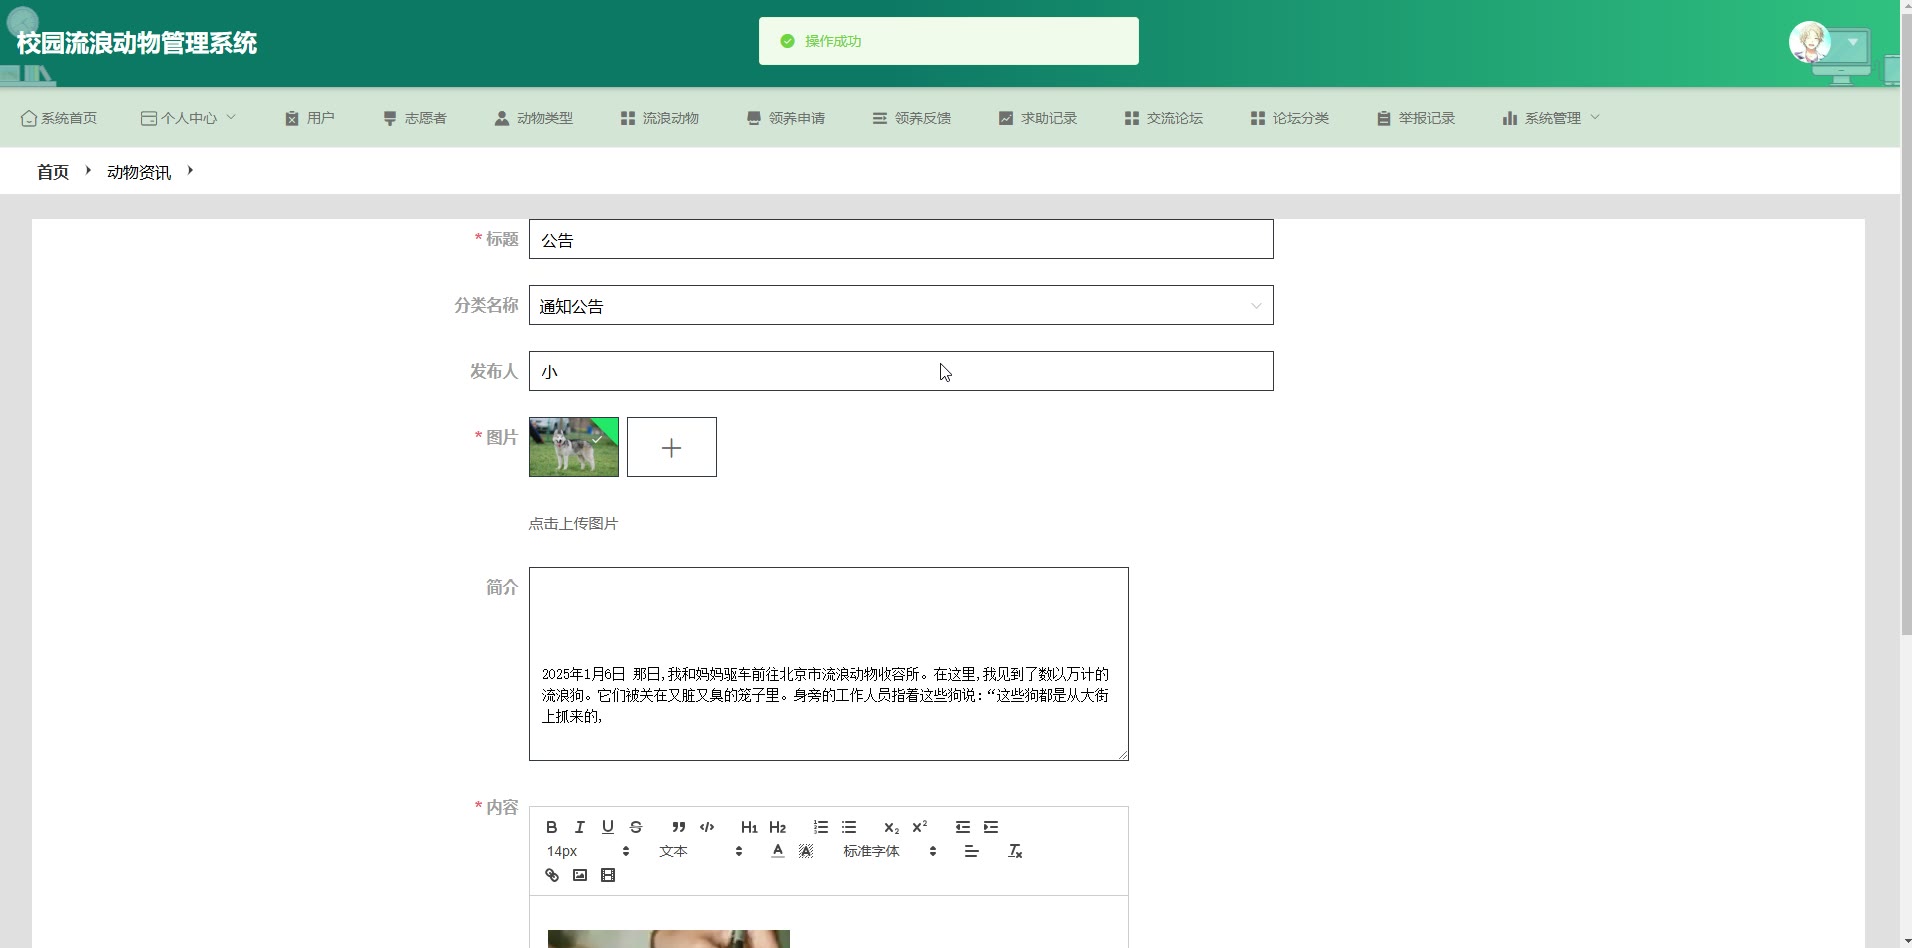
Task: Click the blockquote icon in the editor
Action: tap(678, 827)
